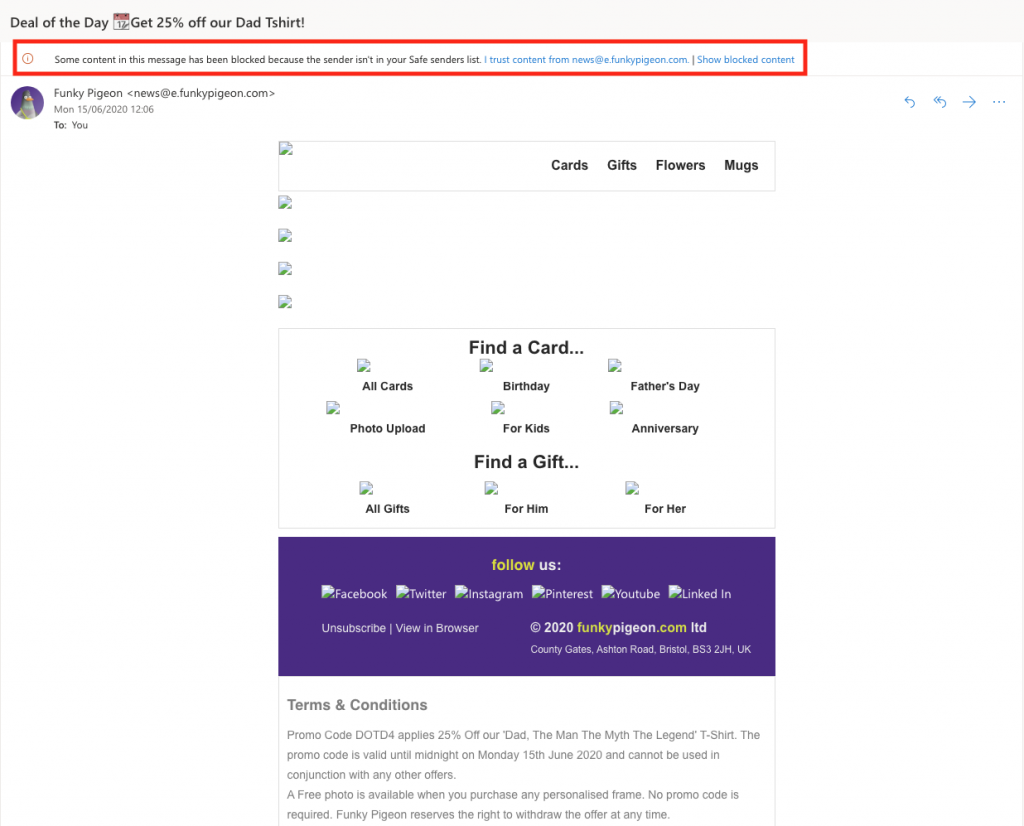Screen dimensions: 1024x826
Task: Click broken image above Father's Day
Action: point(615,366)
